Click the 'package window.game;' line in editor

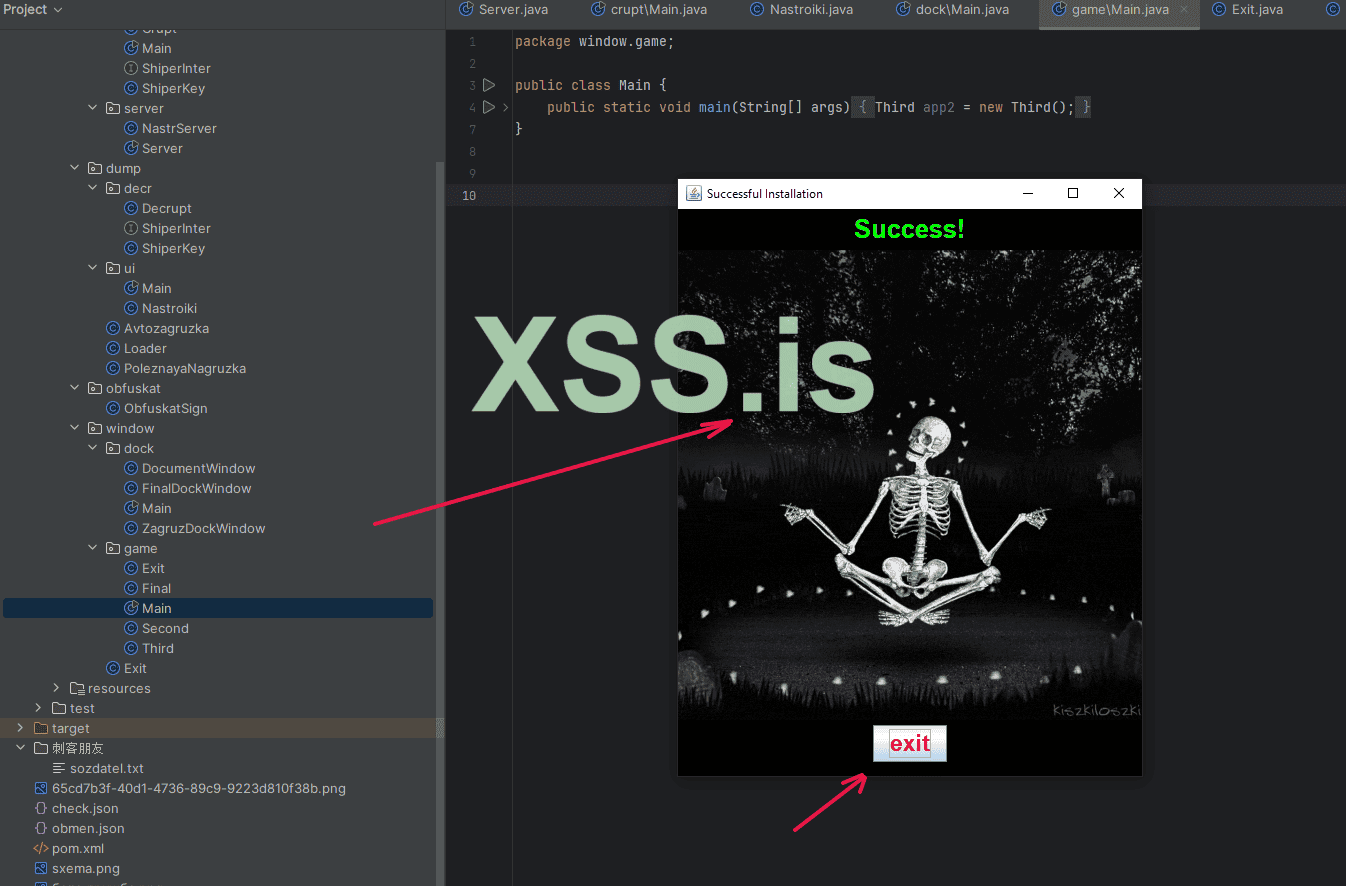(595, 42)
